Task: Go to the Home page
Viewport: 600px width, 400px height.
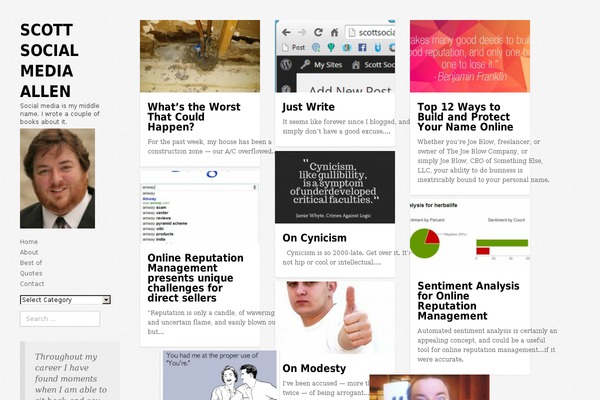Action: [x=29, y=242]
